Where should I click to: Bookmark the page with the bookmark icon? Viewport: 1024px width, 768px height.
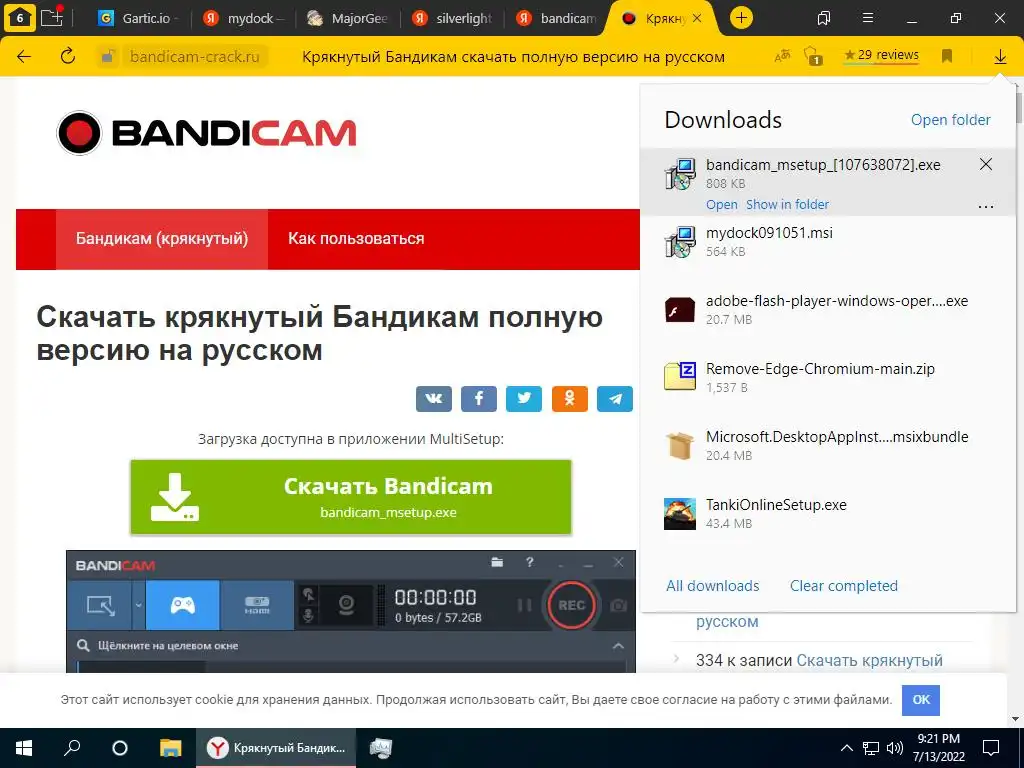tap(947, 56)
